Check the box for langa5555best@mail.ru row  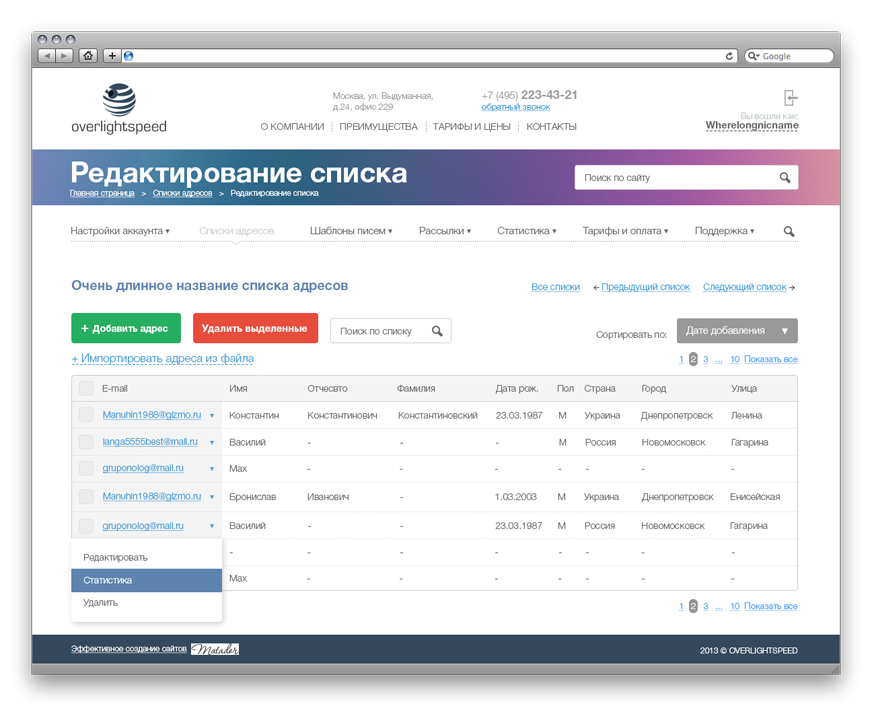[86, 442]
